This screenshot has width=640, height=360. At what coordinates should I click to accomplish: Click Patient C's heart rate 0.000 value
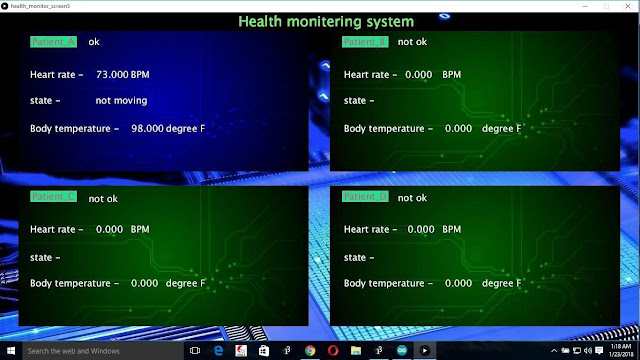[x=109, y=229]
